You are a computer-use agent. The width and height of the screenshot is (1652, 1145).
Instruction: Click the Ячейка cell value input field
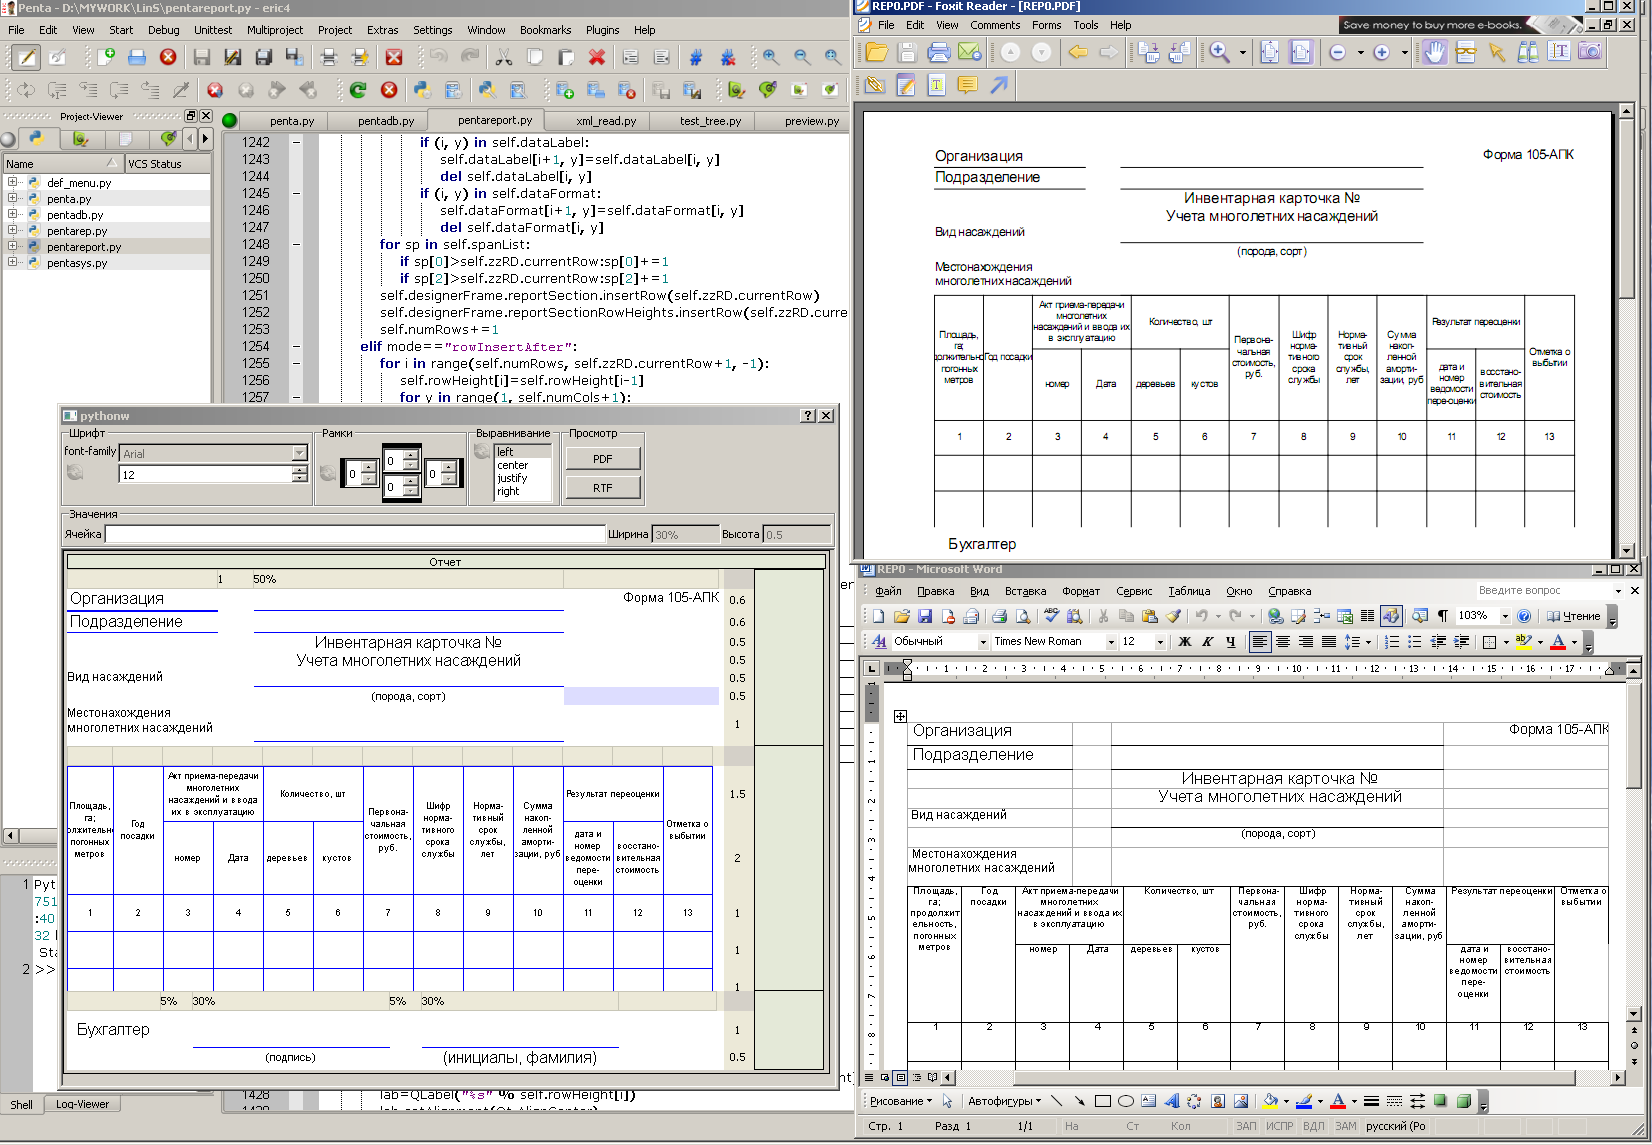pos(355,534)
